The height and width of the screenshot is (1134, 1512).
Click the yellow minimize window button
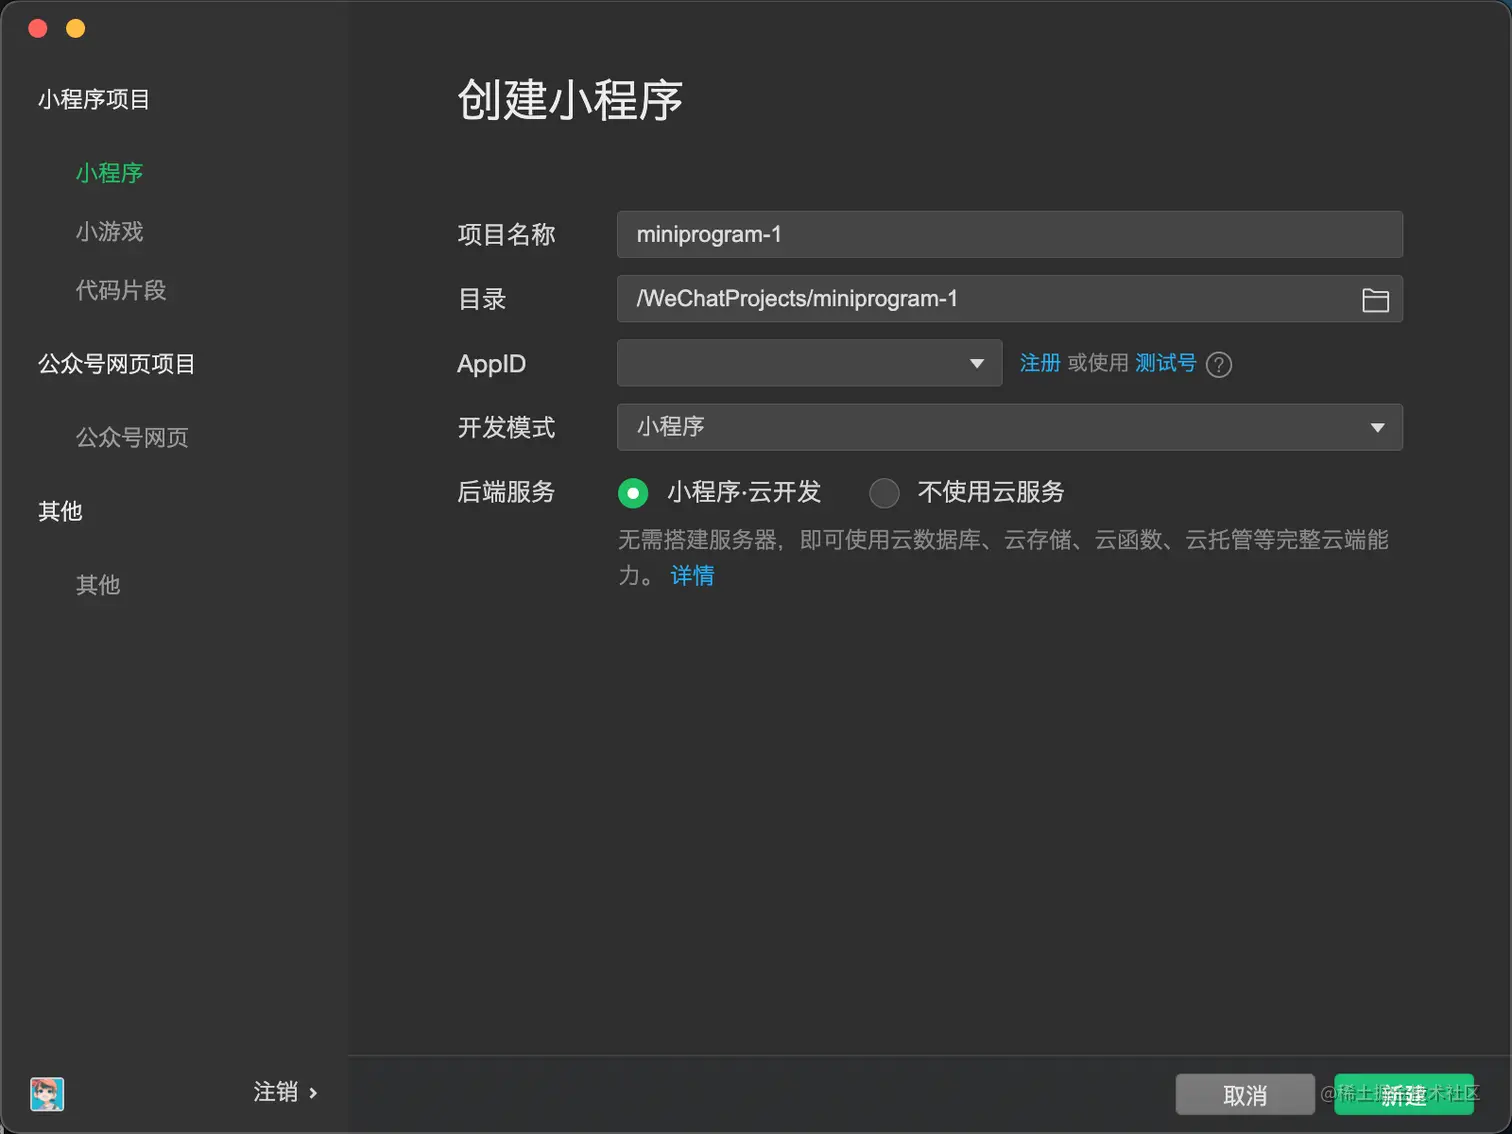click(x=75, y=28)
